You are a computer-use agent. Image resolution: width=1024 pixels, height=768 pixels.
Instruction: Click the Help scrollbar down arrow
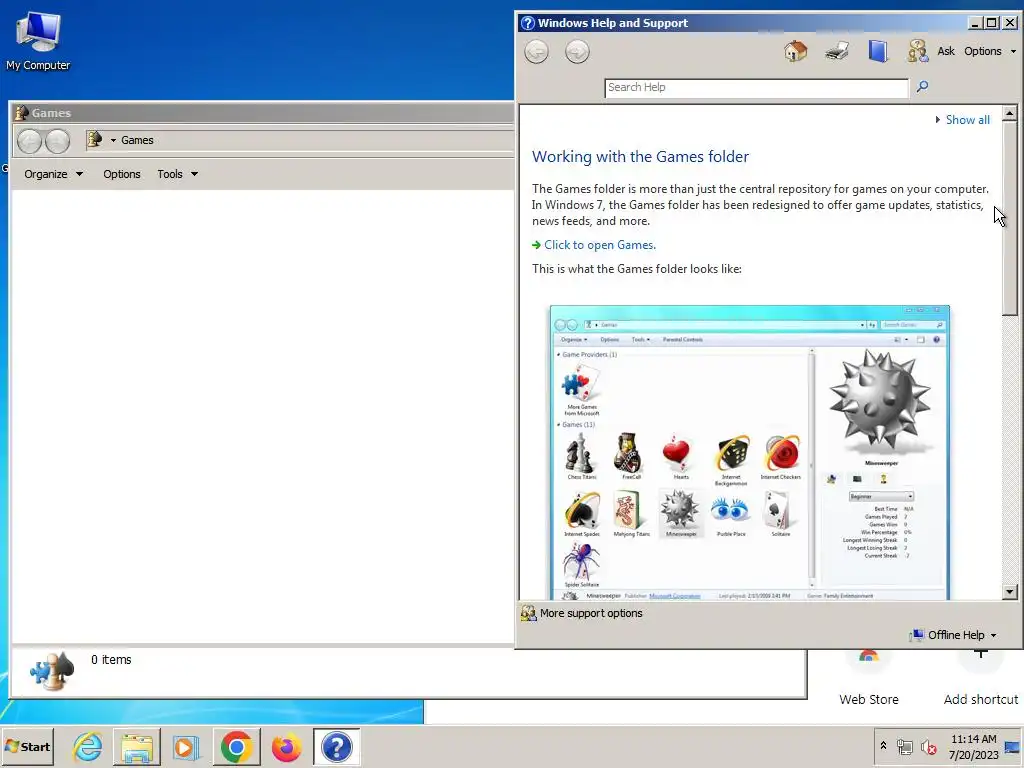click(x=1010, y=592)
